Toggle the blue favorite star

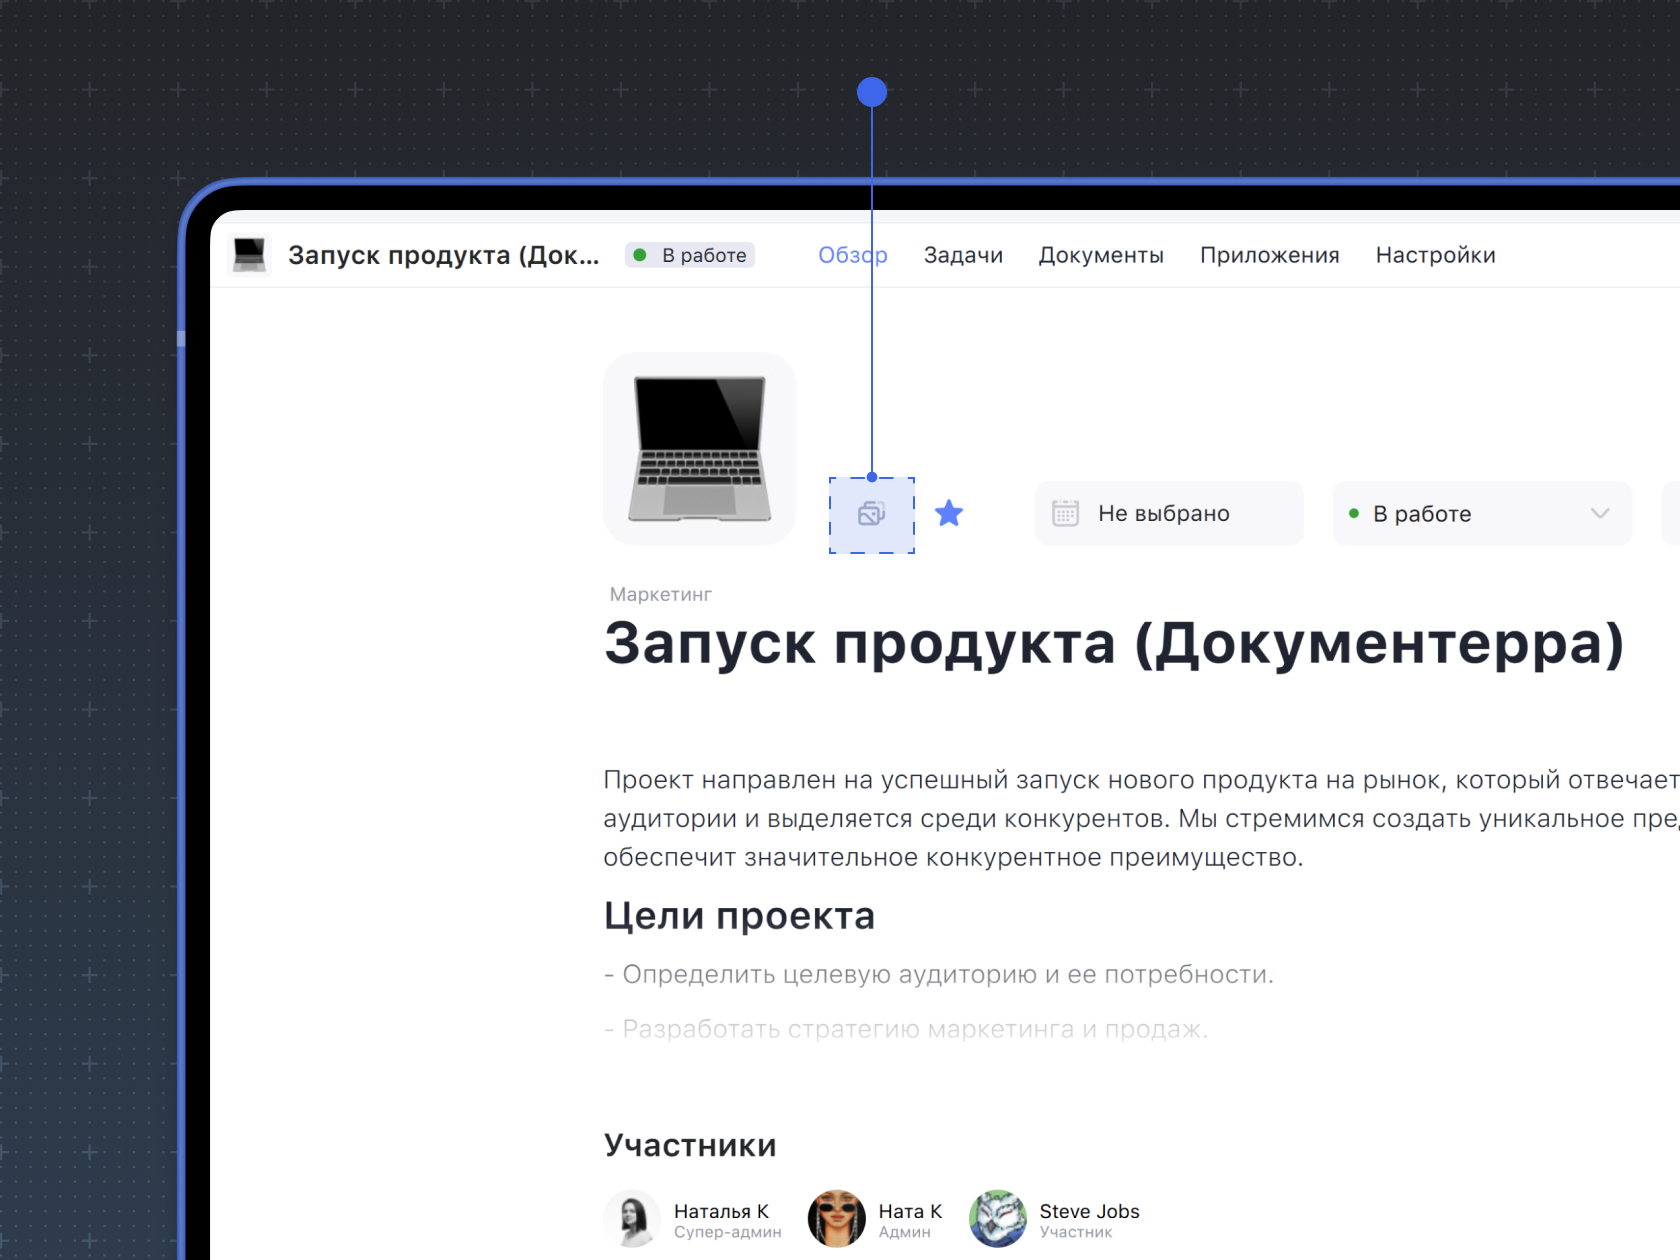948,514
